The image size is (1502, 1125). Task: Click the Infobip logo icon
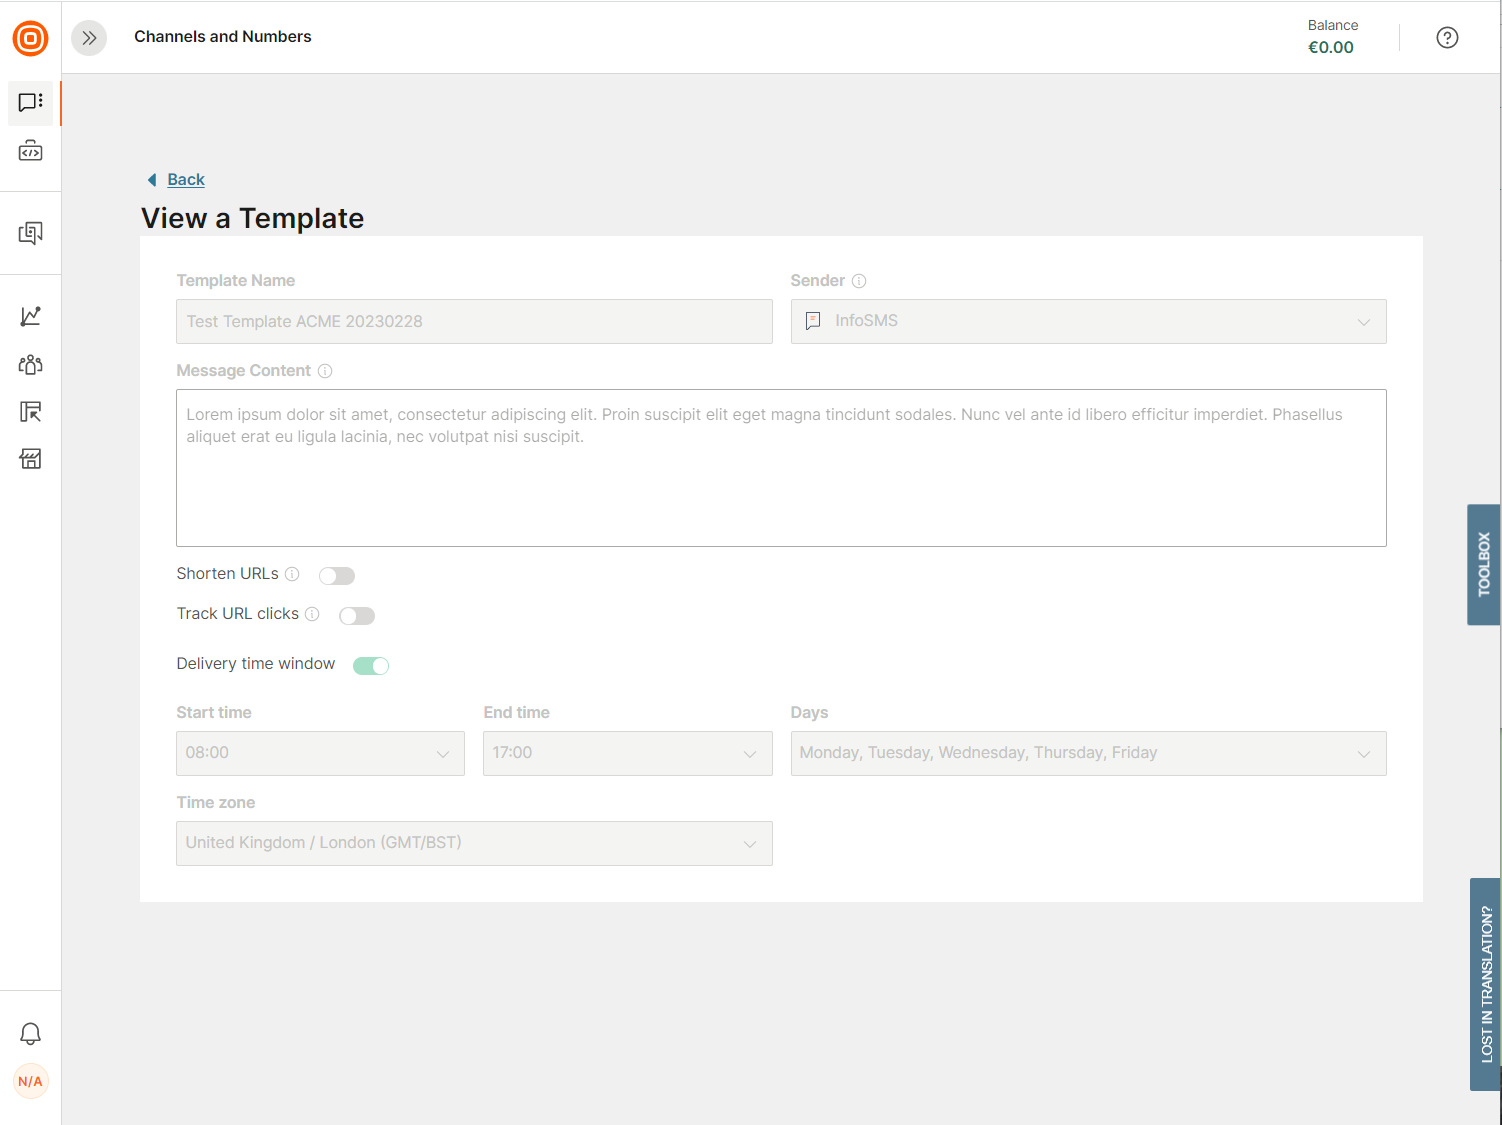[30, 38]
